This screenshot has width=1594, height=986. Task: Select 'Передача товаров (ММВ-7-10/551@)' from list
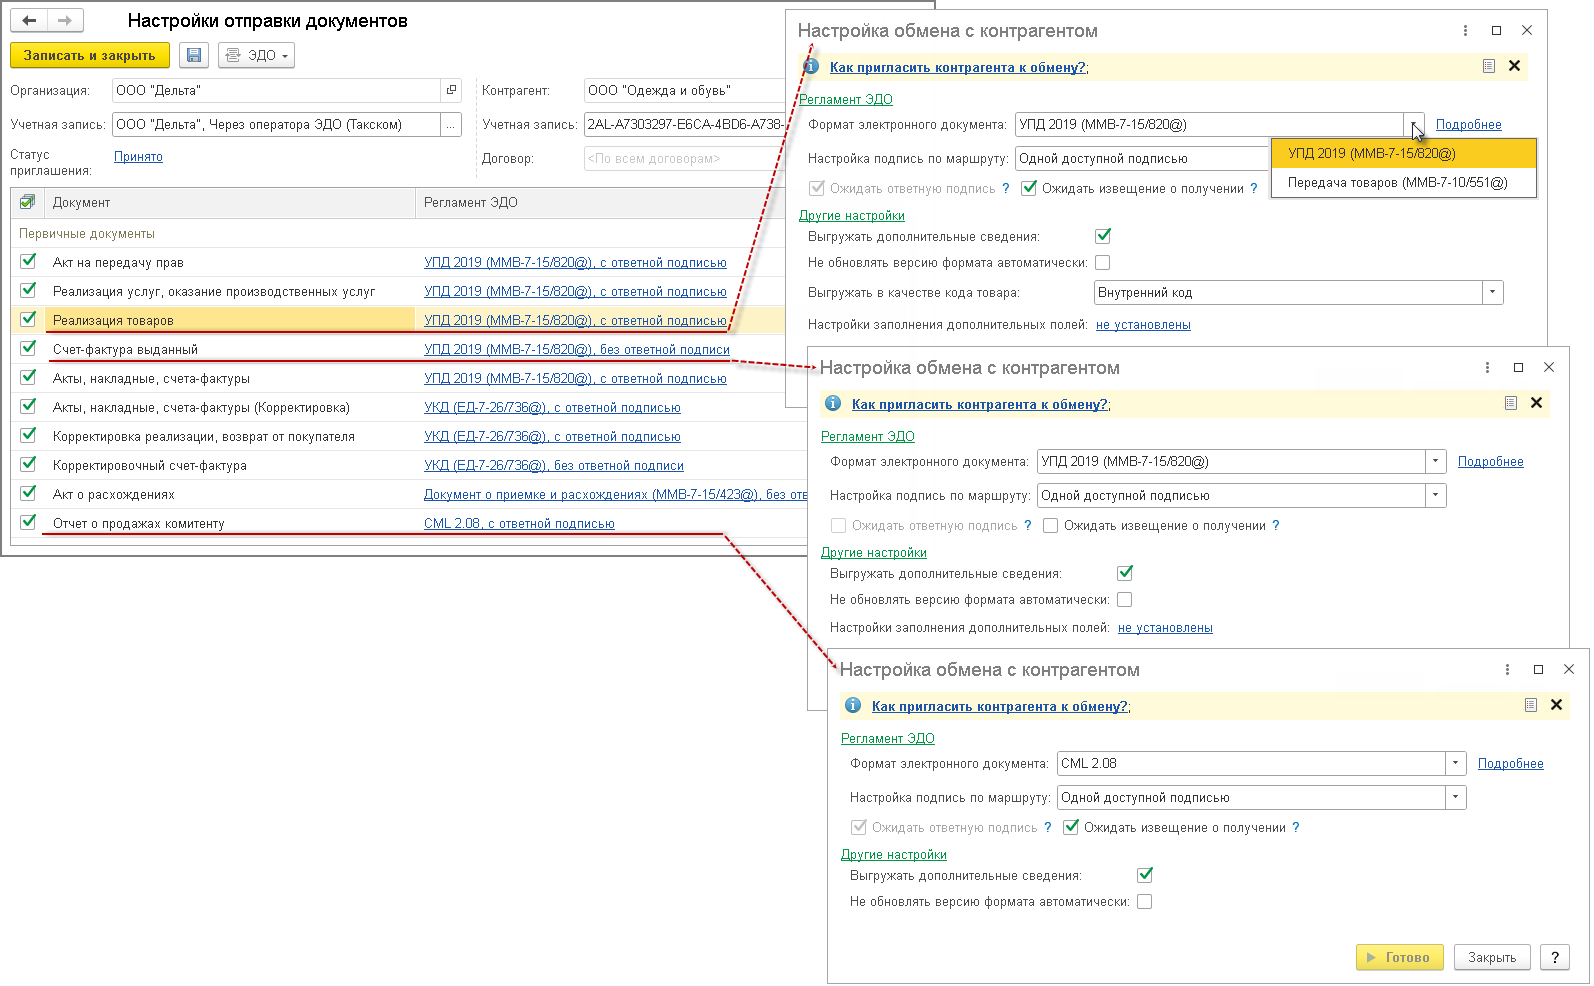[1397, 183]
